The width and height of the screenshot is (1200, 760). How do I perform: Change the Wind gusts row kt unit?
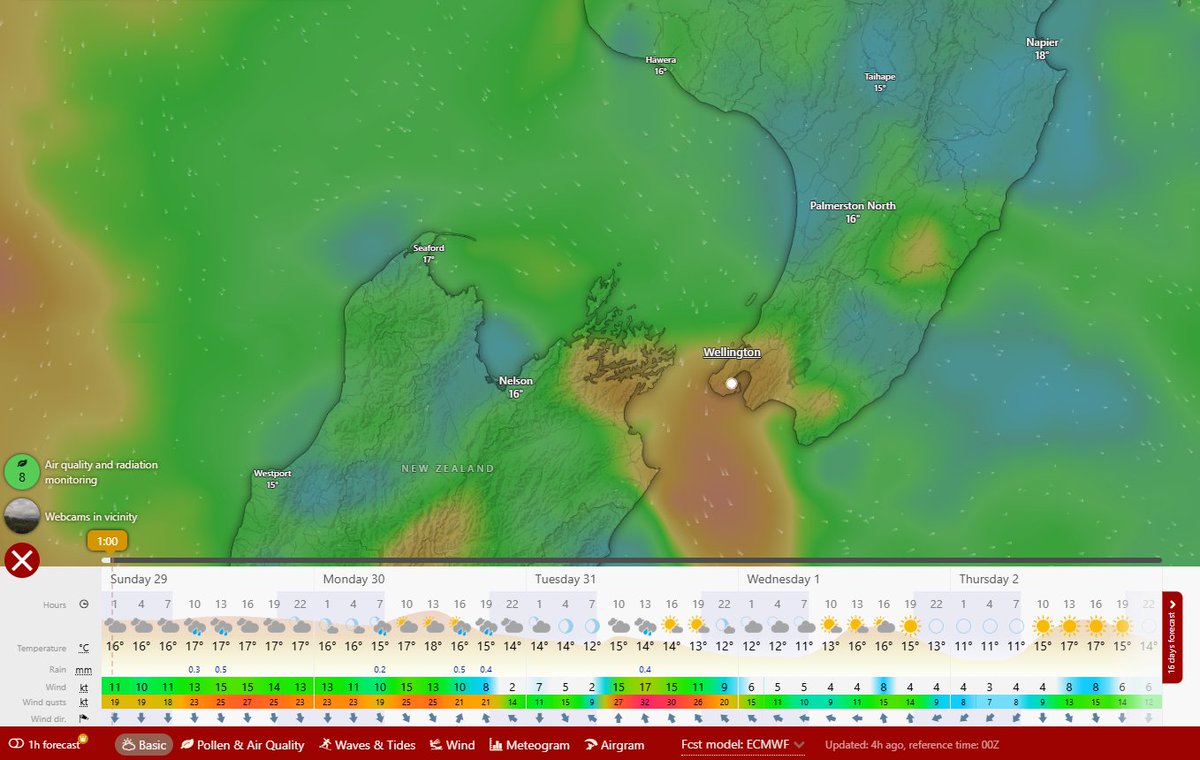pos(84,703)
